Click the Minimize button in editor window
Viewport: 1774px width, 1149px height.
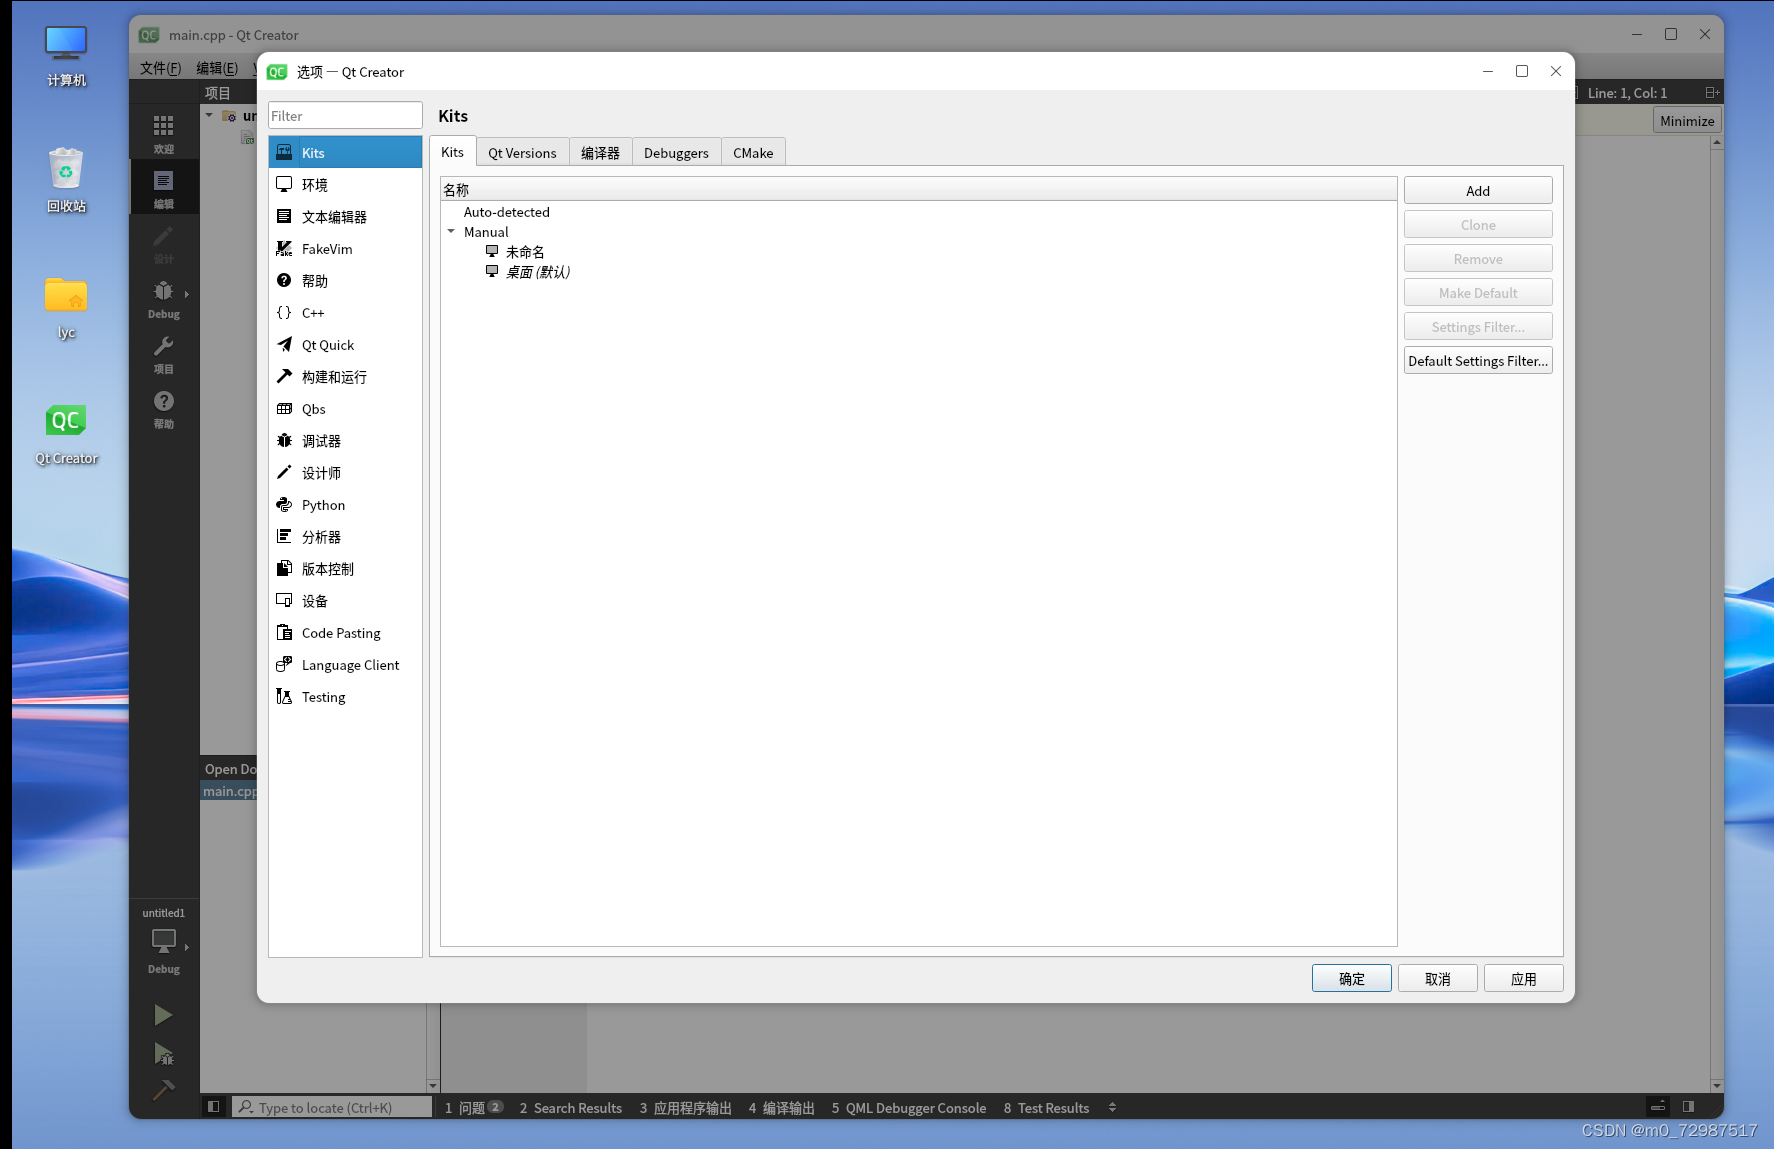(x=1687, y=121)
